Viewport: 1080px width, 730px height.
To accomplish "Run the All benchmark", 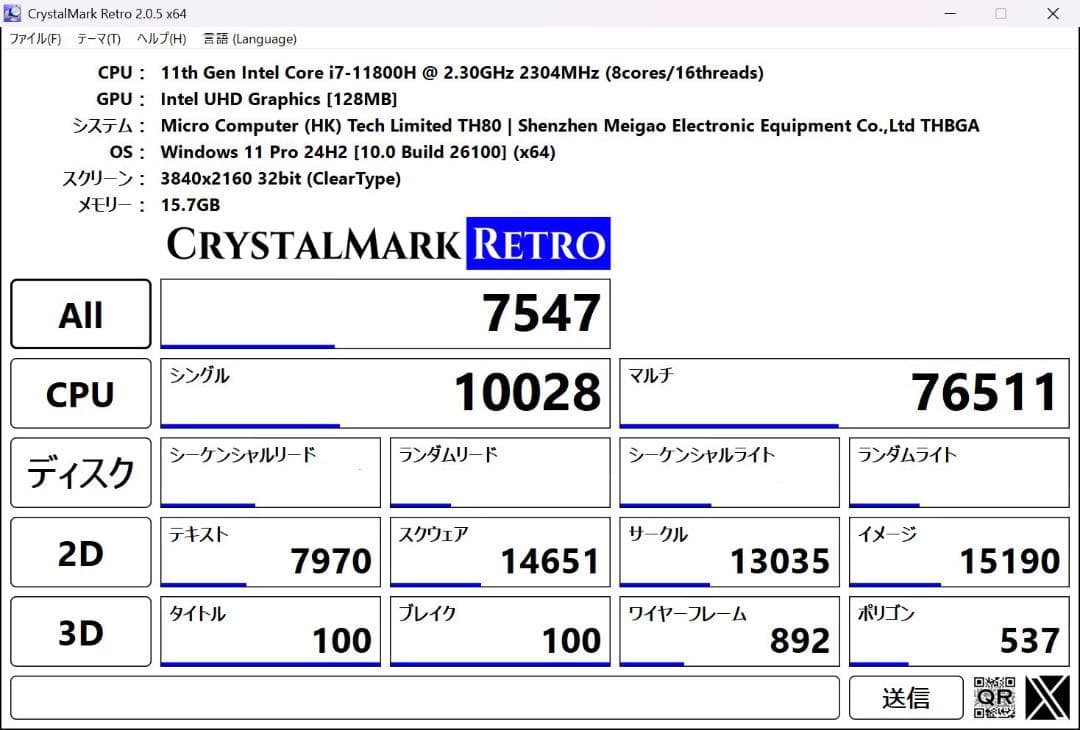I will [80, 313].
